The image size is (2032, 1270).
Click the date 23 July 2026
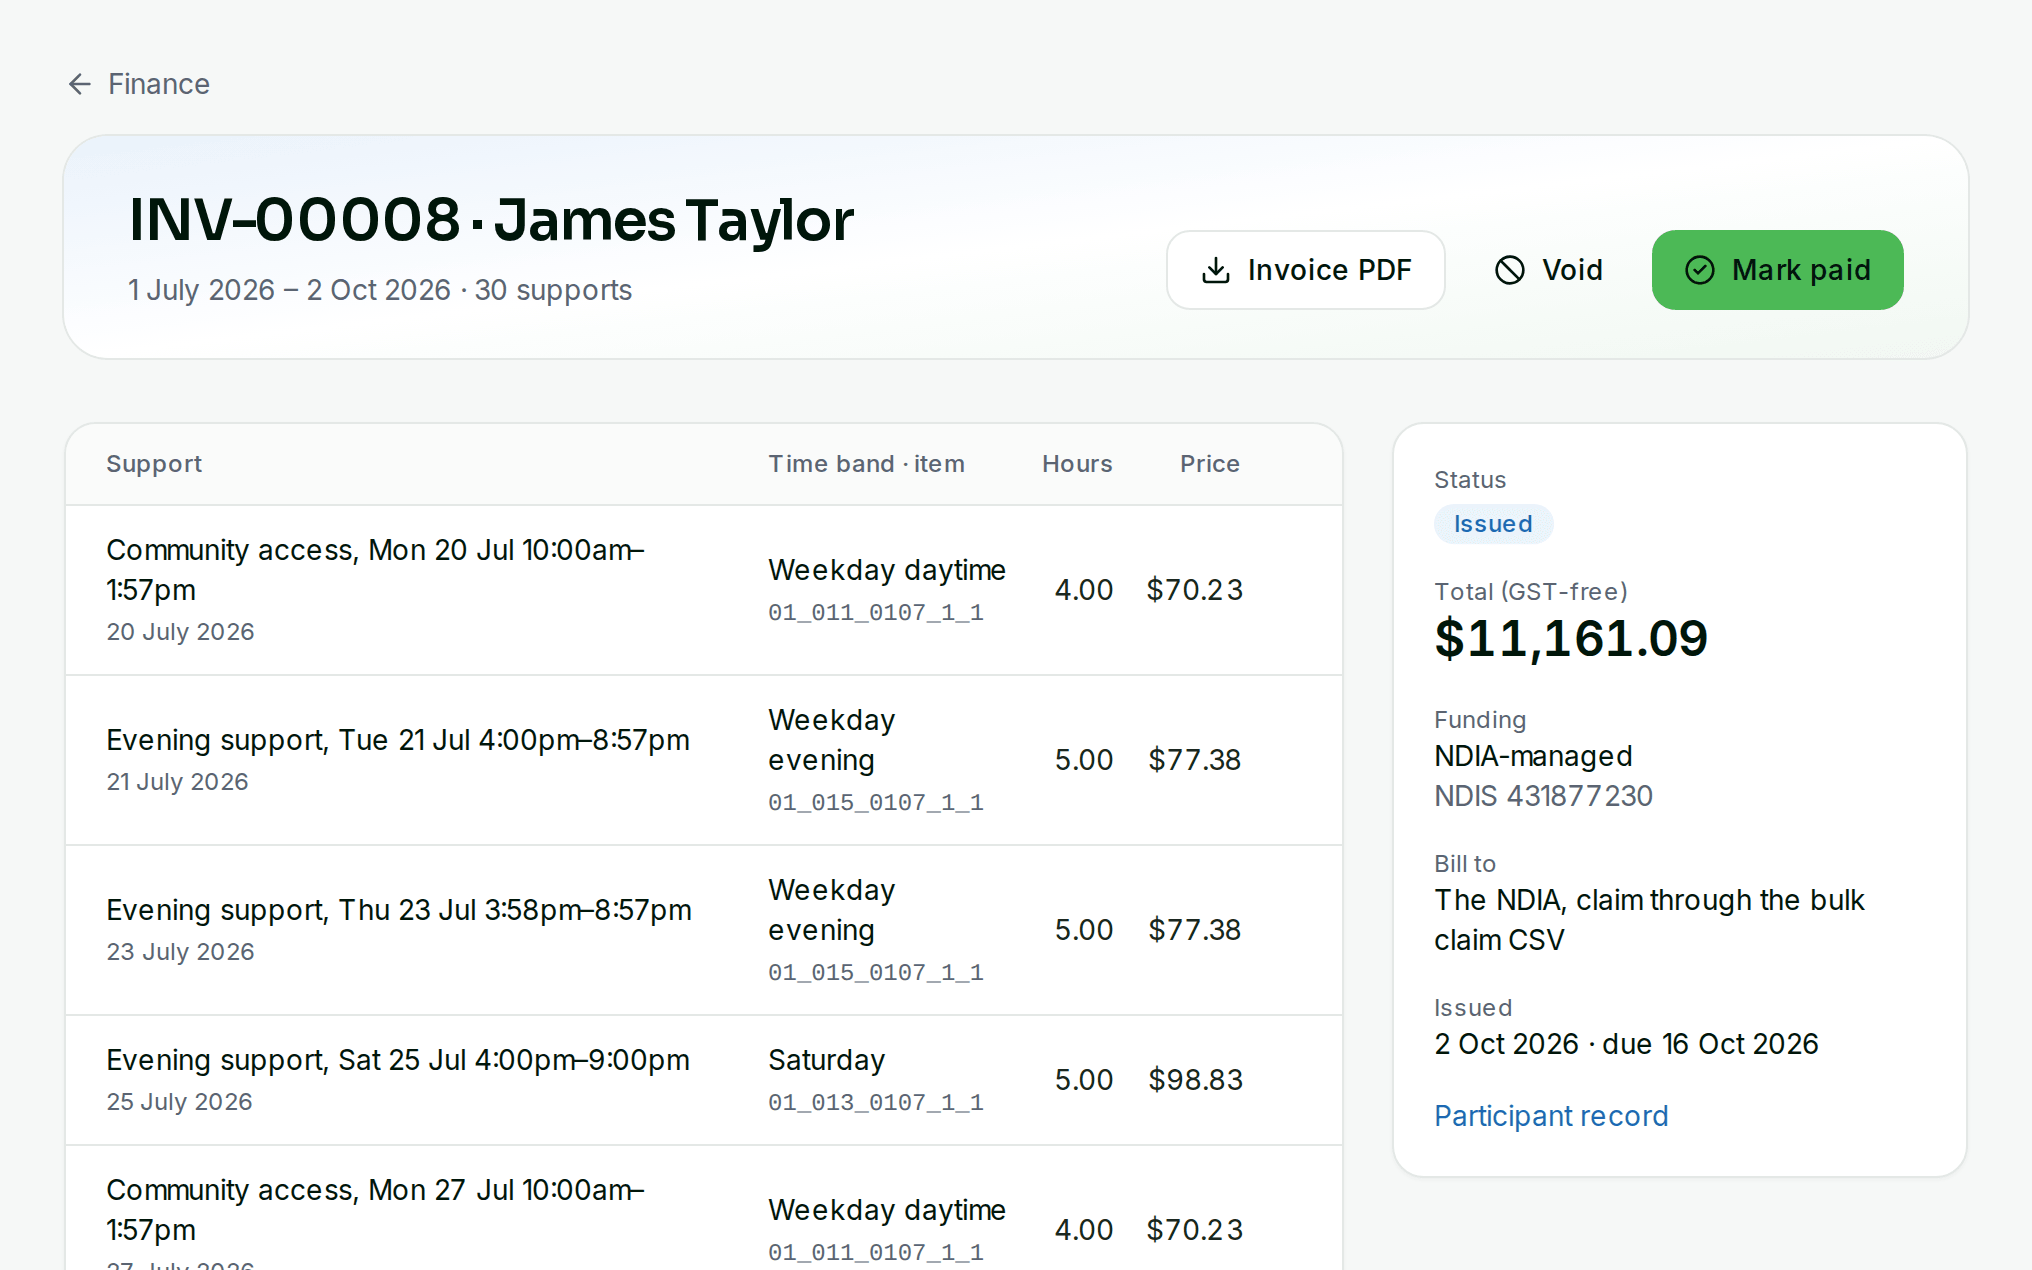point(180,952)
